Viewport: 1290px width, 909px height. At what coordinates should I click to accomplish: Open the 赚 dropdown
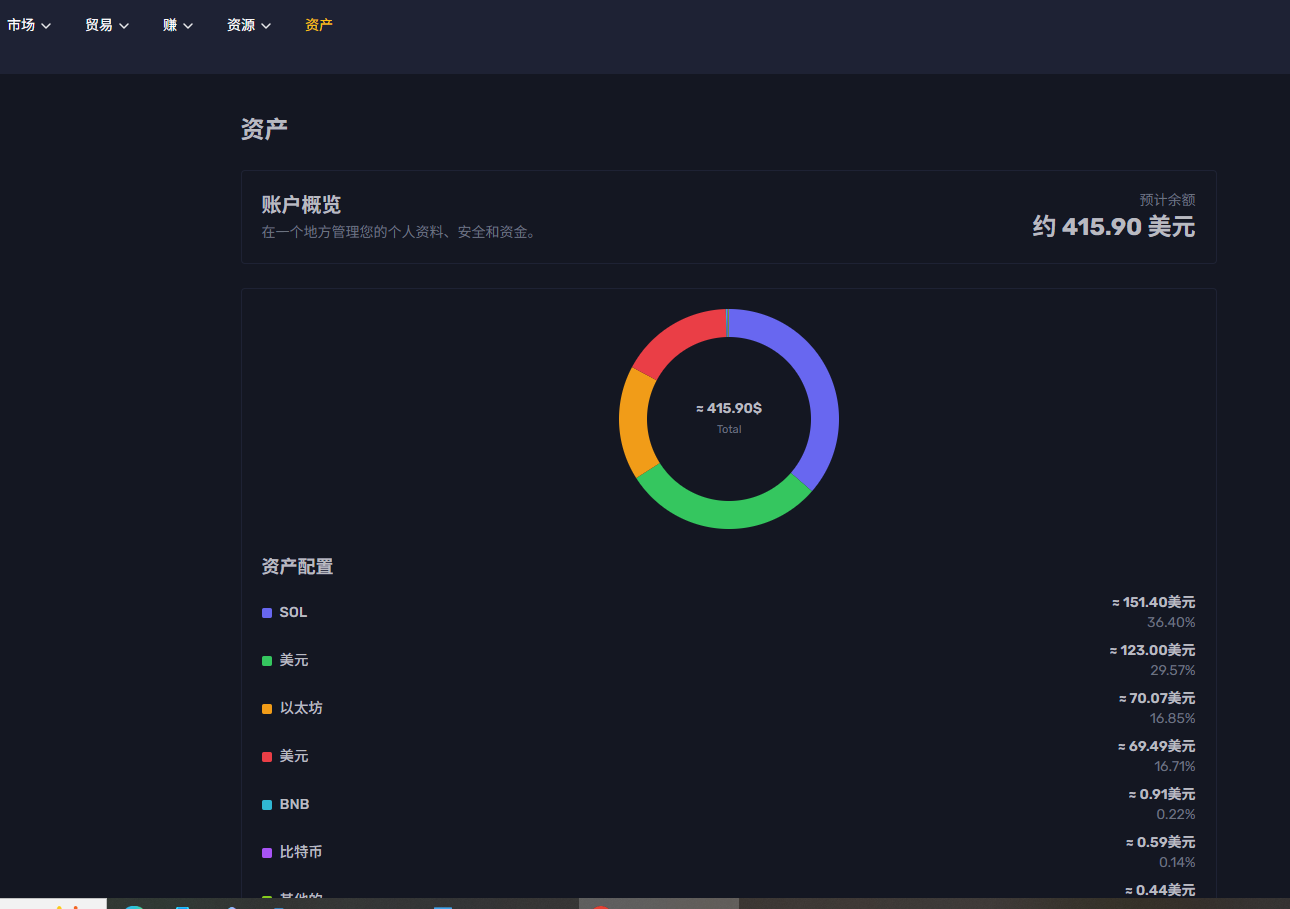177,25
